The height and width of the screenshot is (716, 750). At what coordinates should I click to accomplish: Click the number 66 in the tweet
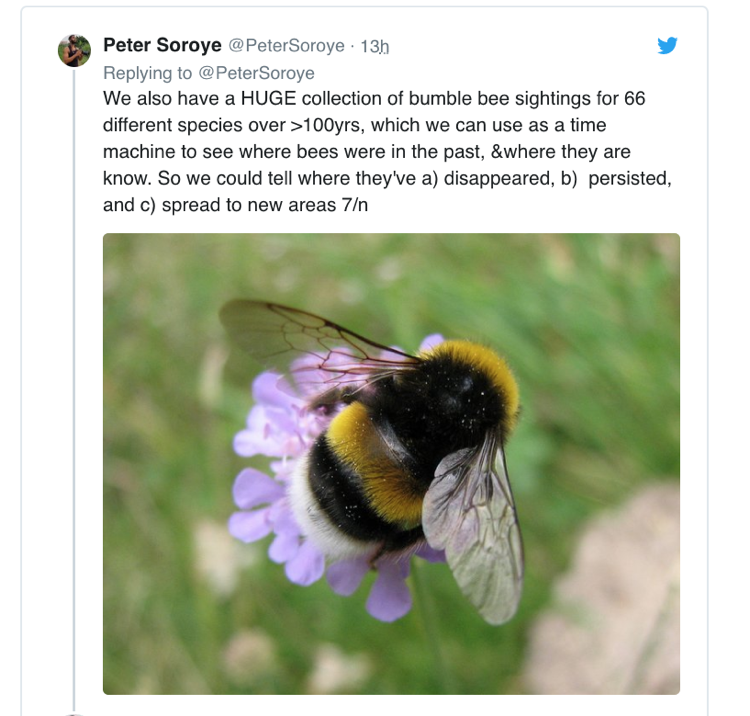coord(634,100)
